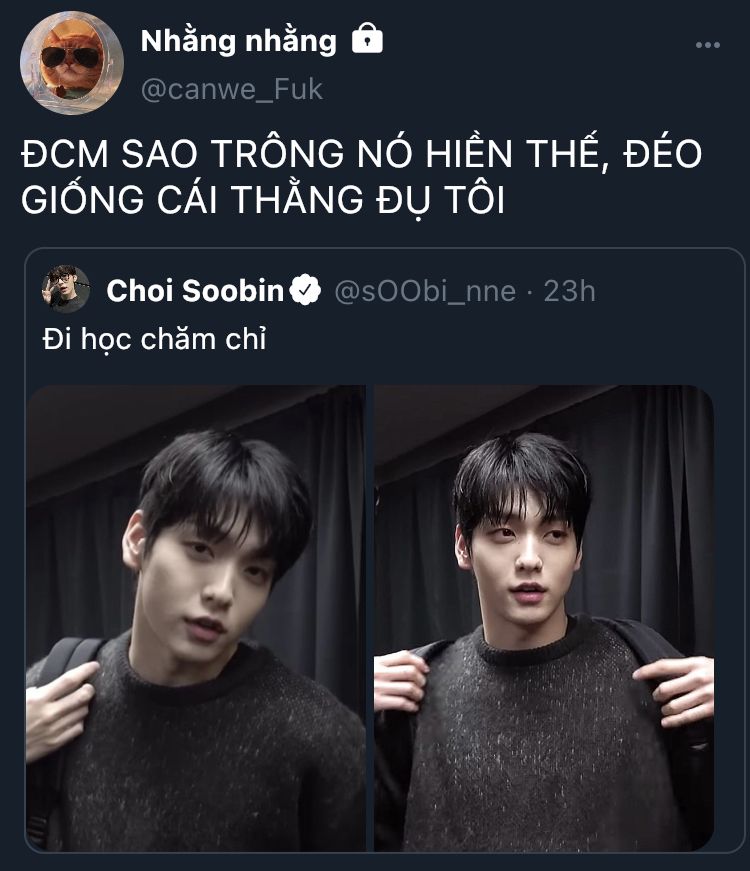View the right photo in the quoted tweet
This screenshot has height=871, width=750.
(x=544, y=618)
